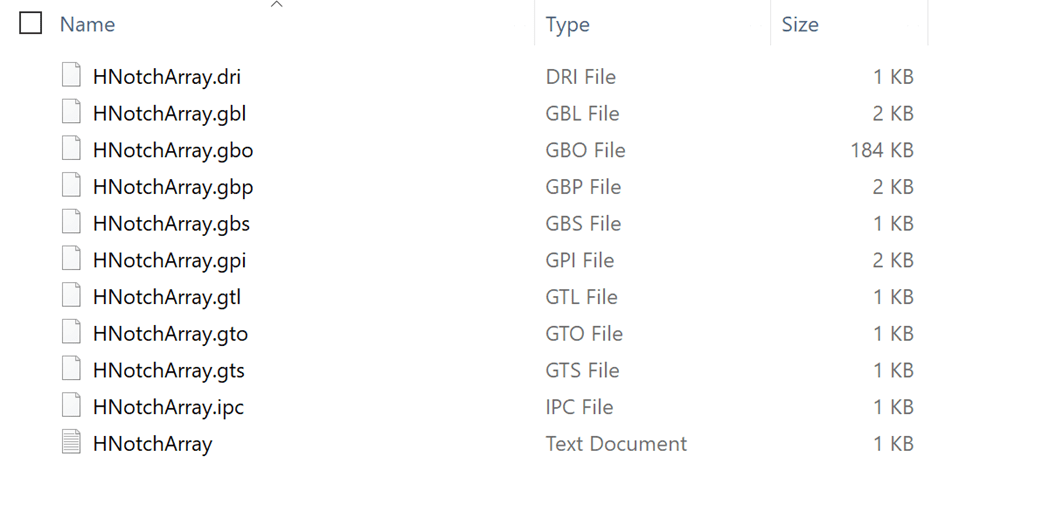Image resolution: width=1056 pixels, height=505 pixels.
Task: Click the file icon for HNotchArray.gtl
Action: point(71,296)
